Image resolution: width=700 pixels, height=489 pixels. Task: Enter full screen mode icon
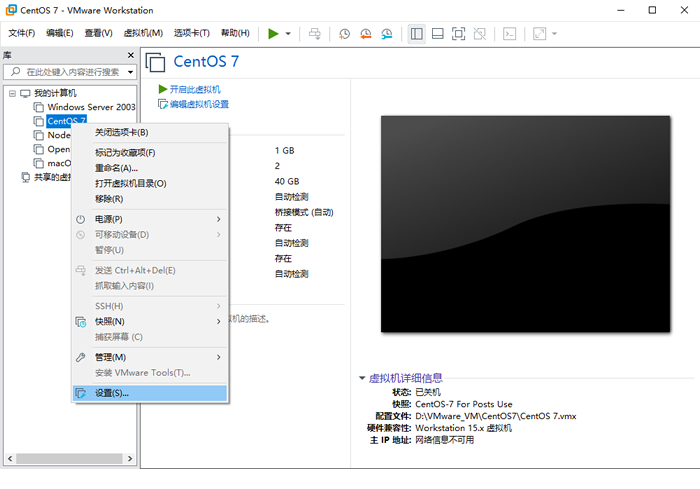tap(458, 33)
